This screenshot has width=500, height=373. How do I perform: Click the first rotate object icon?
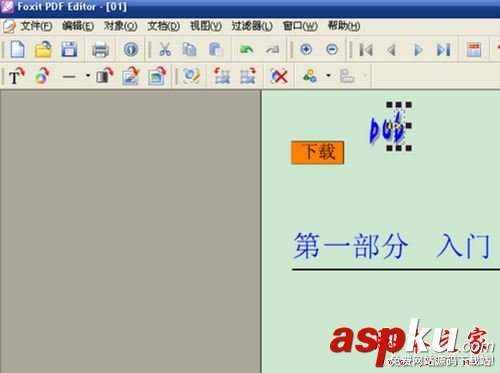pyautogui.click(x=222, y=76)
